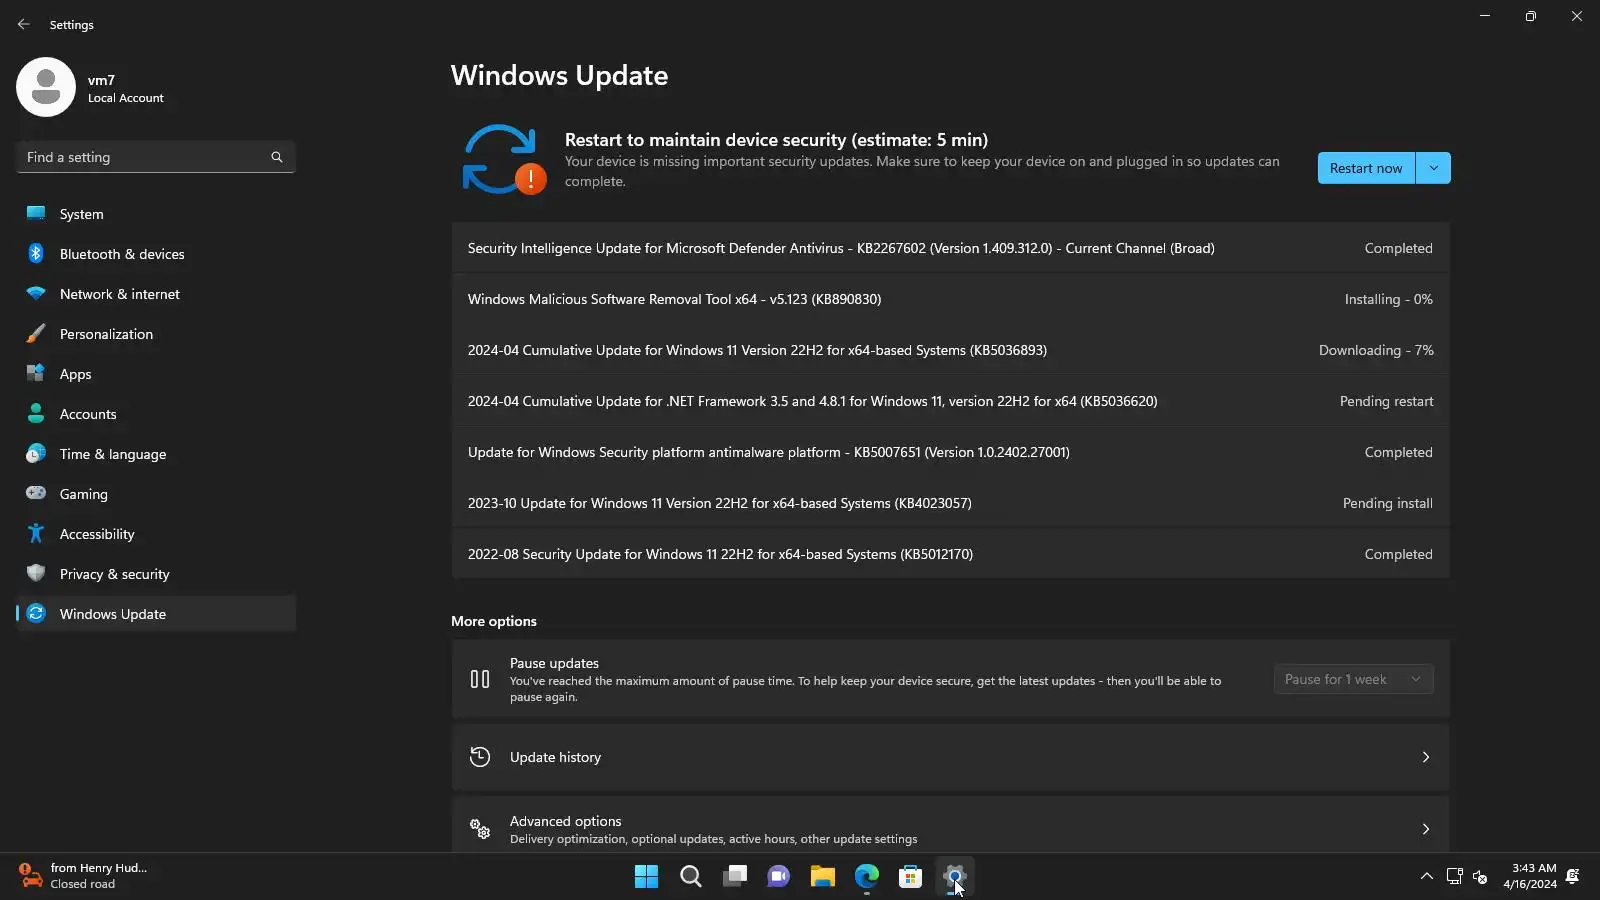Show hidden system tray icons

point(1427,876)
